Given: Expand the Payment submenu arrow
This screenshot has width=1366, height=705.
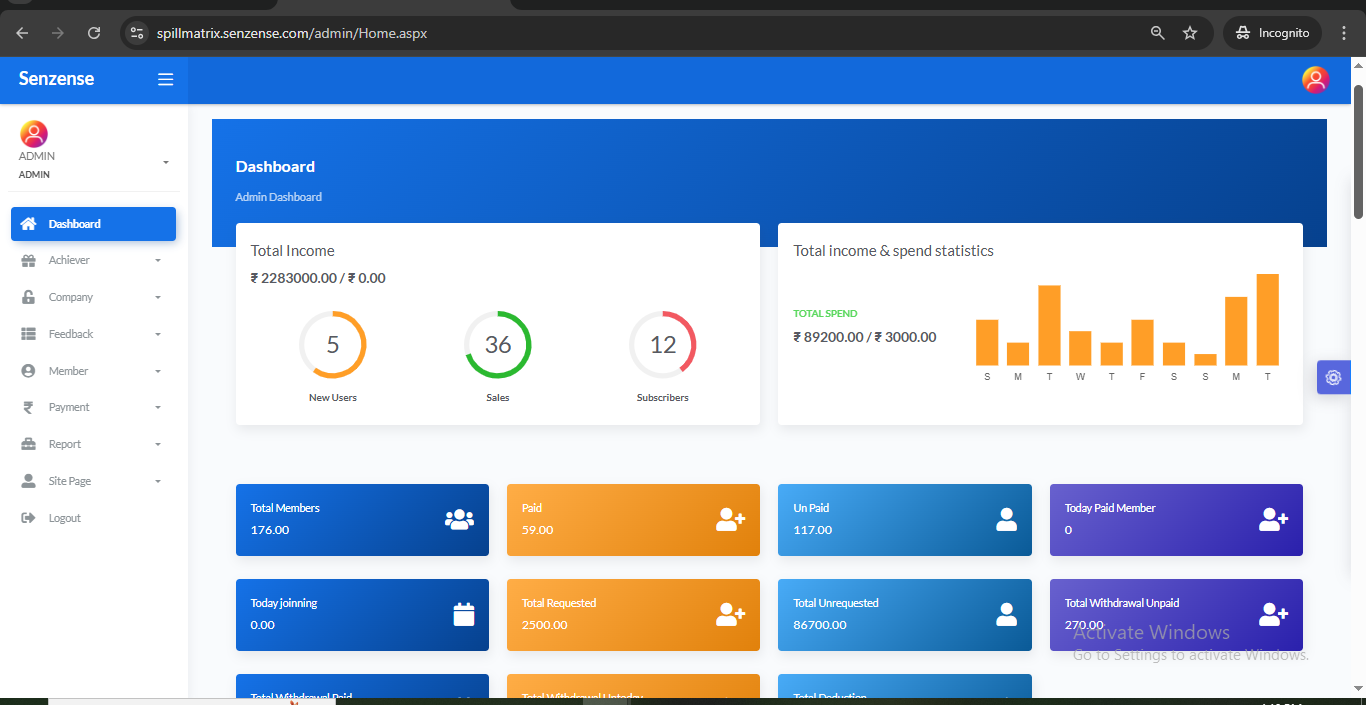Looking at the screenshot, I should (158, 408).
